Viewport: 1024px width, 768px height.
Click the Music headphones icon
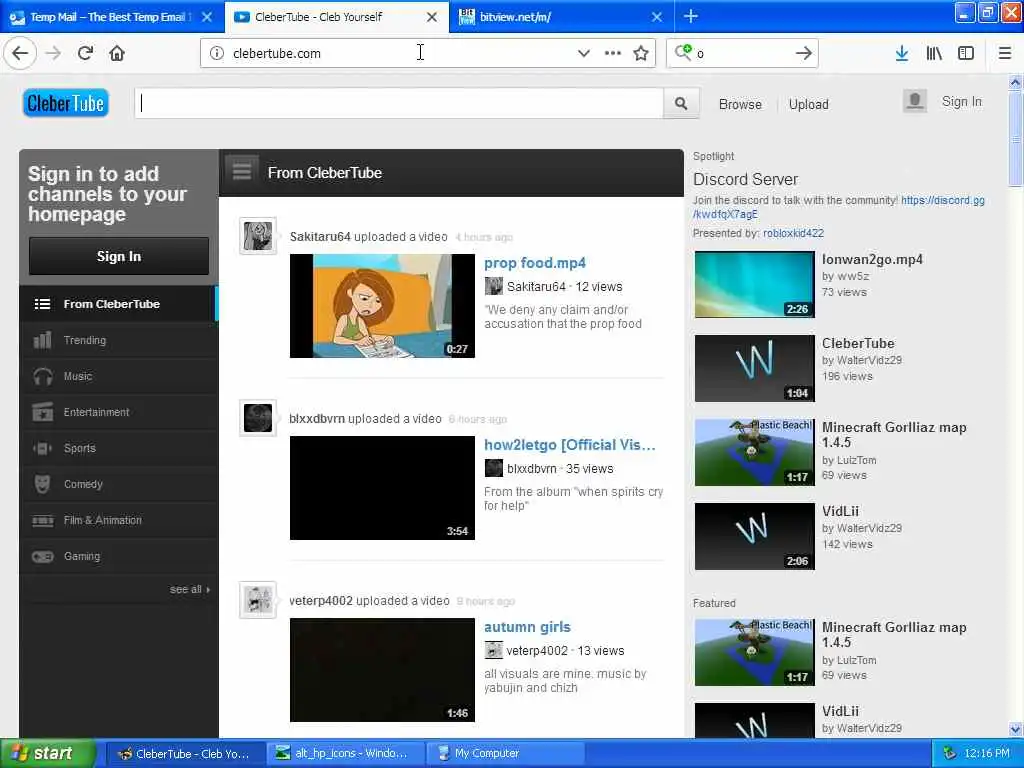[x=42, y=376]
